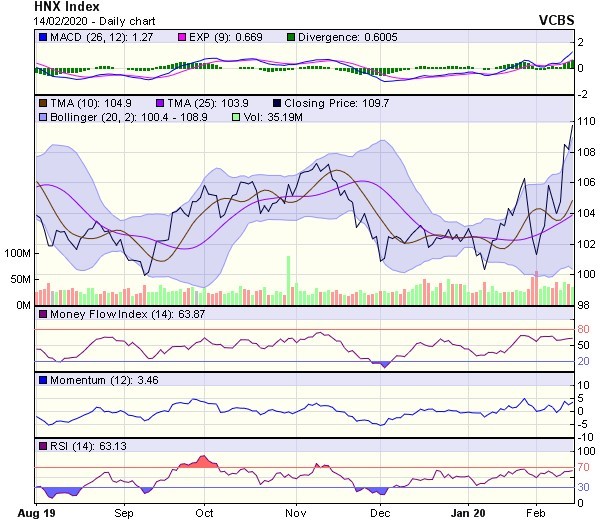Click the purple TMA (25) legend swatch
Viewport: 601px width, 521px height.
point(162,103)
